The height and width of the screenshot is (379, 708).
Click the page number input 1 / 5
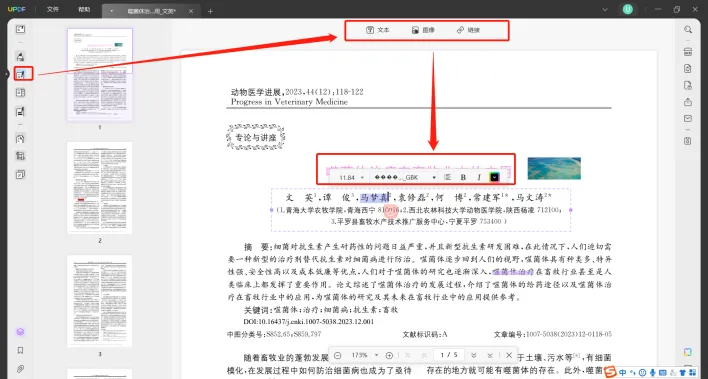tap(449, 356)
